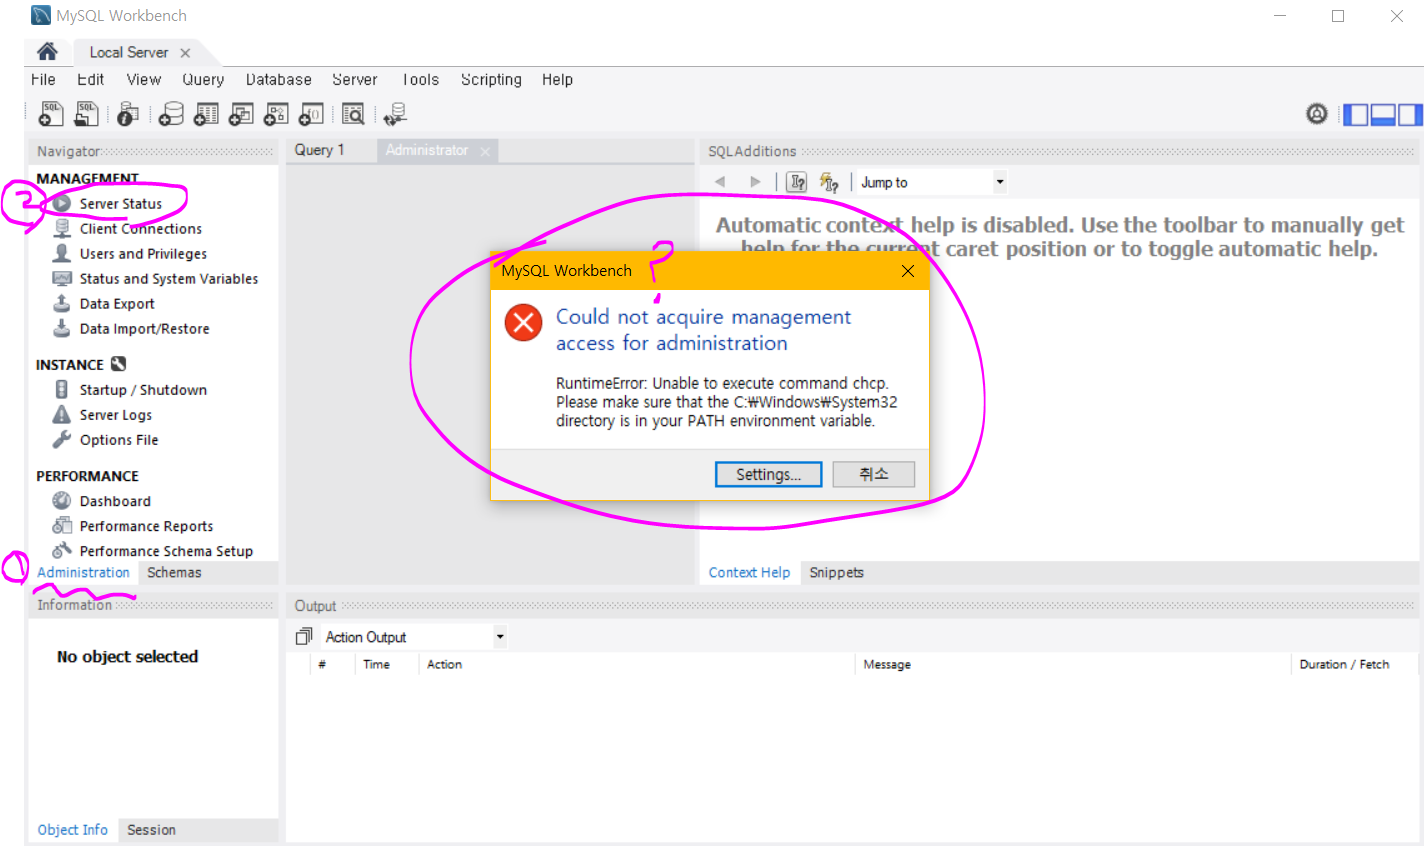Open Client Connections
Image resolution: width=1424 pixels, height=846 pixels.
(x=140, y=228)
